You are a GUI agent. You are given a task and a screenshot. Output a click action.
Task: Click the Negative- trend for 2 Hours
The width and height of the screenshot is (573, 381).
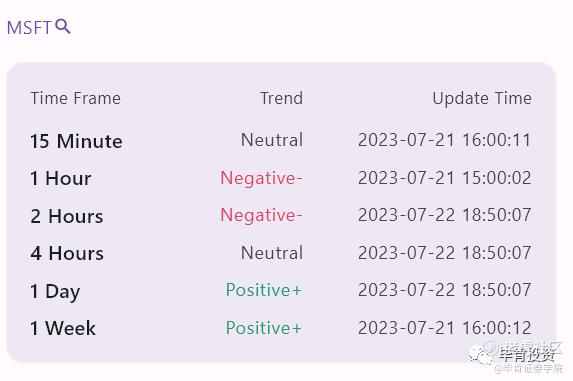click(261, 215)
